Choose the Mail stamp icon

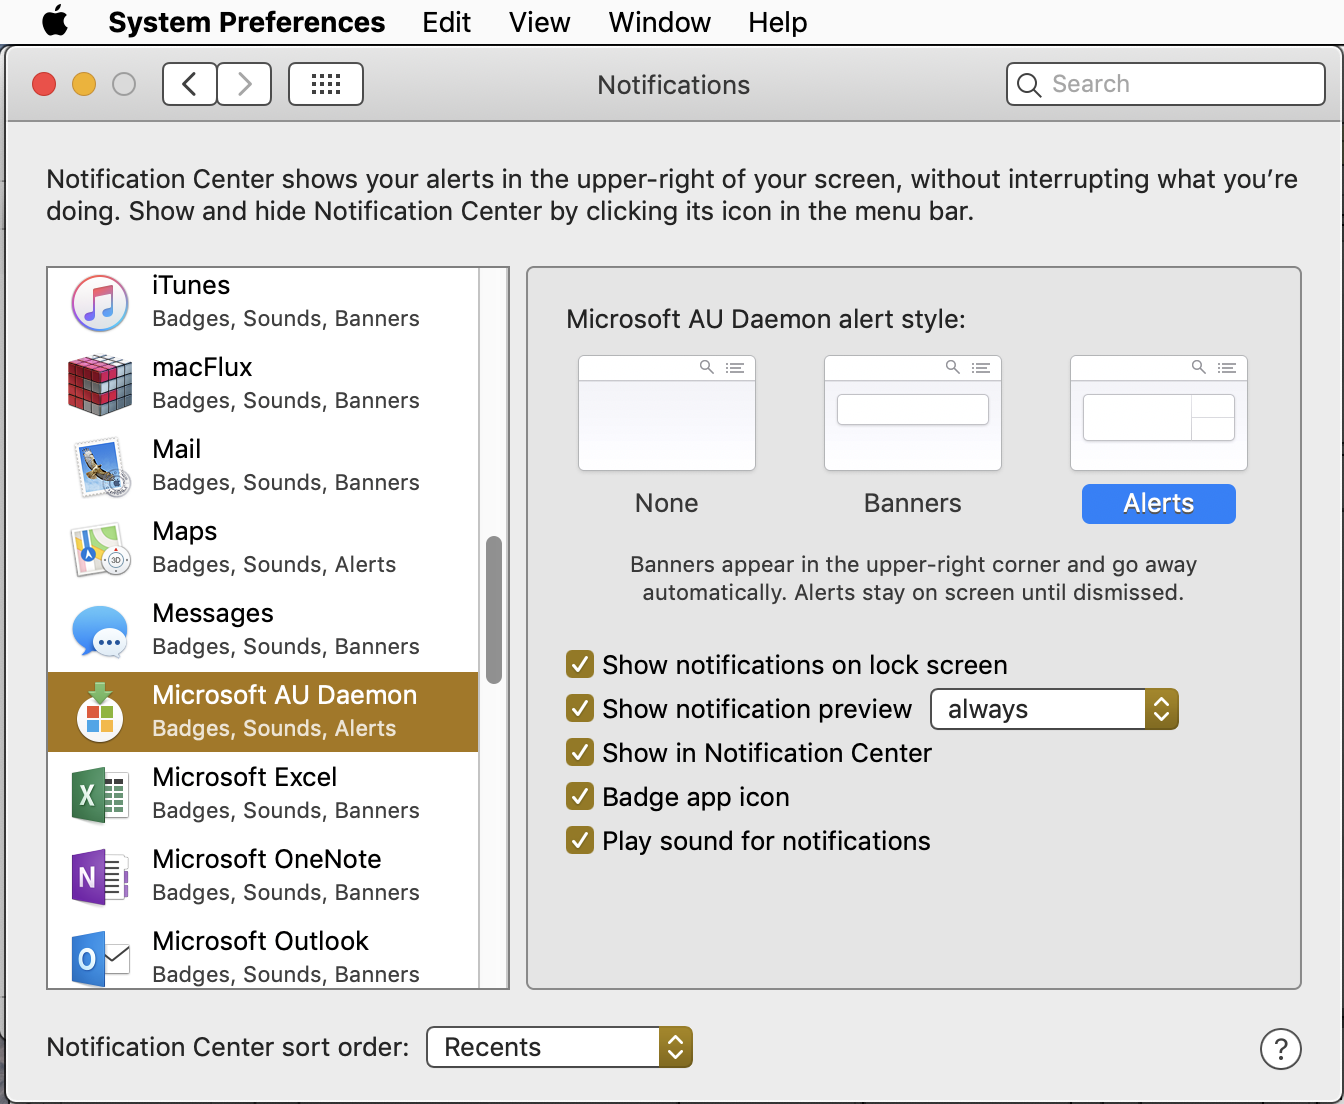pyautogui.click(x=101, y=467)
